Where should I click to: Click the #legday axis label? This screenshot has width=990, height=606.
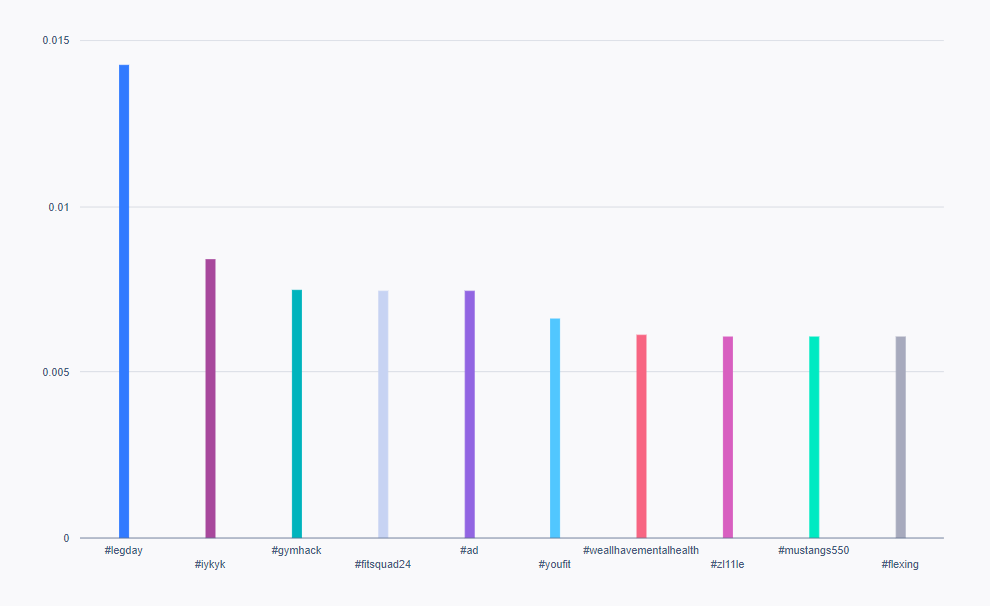coord(124,550)
